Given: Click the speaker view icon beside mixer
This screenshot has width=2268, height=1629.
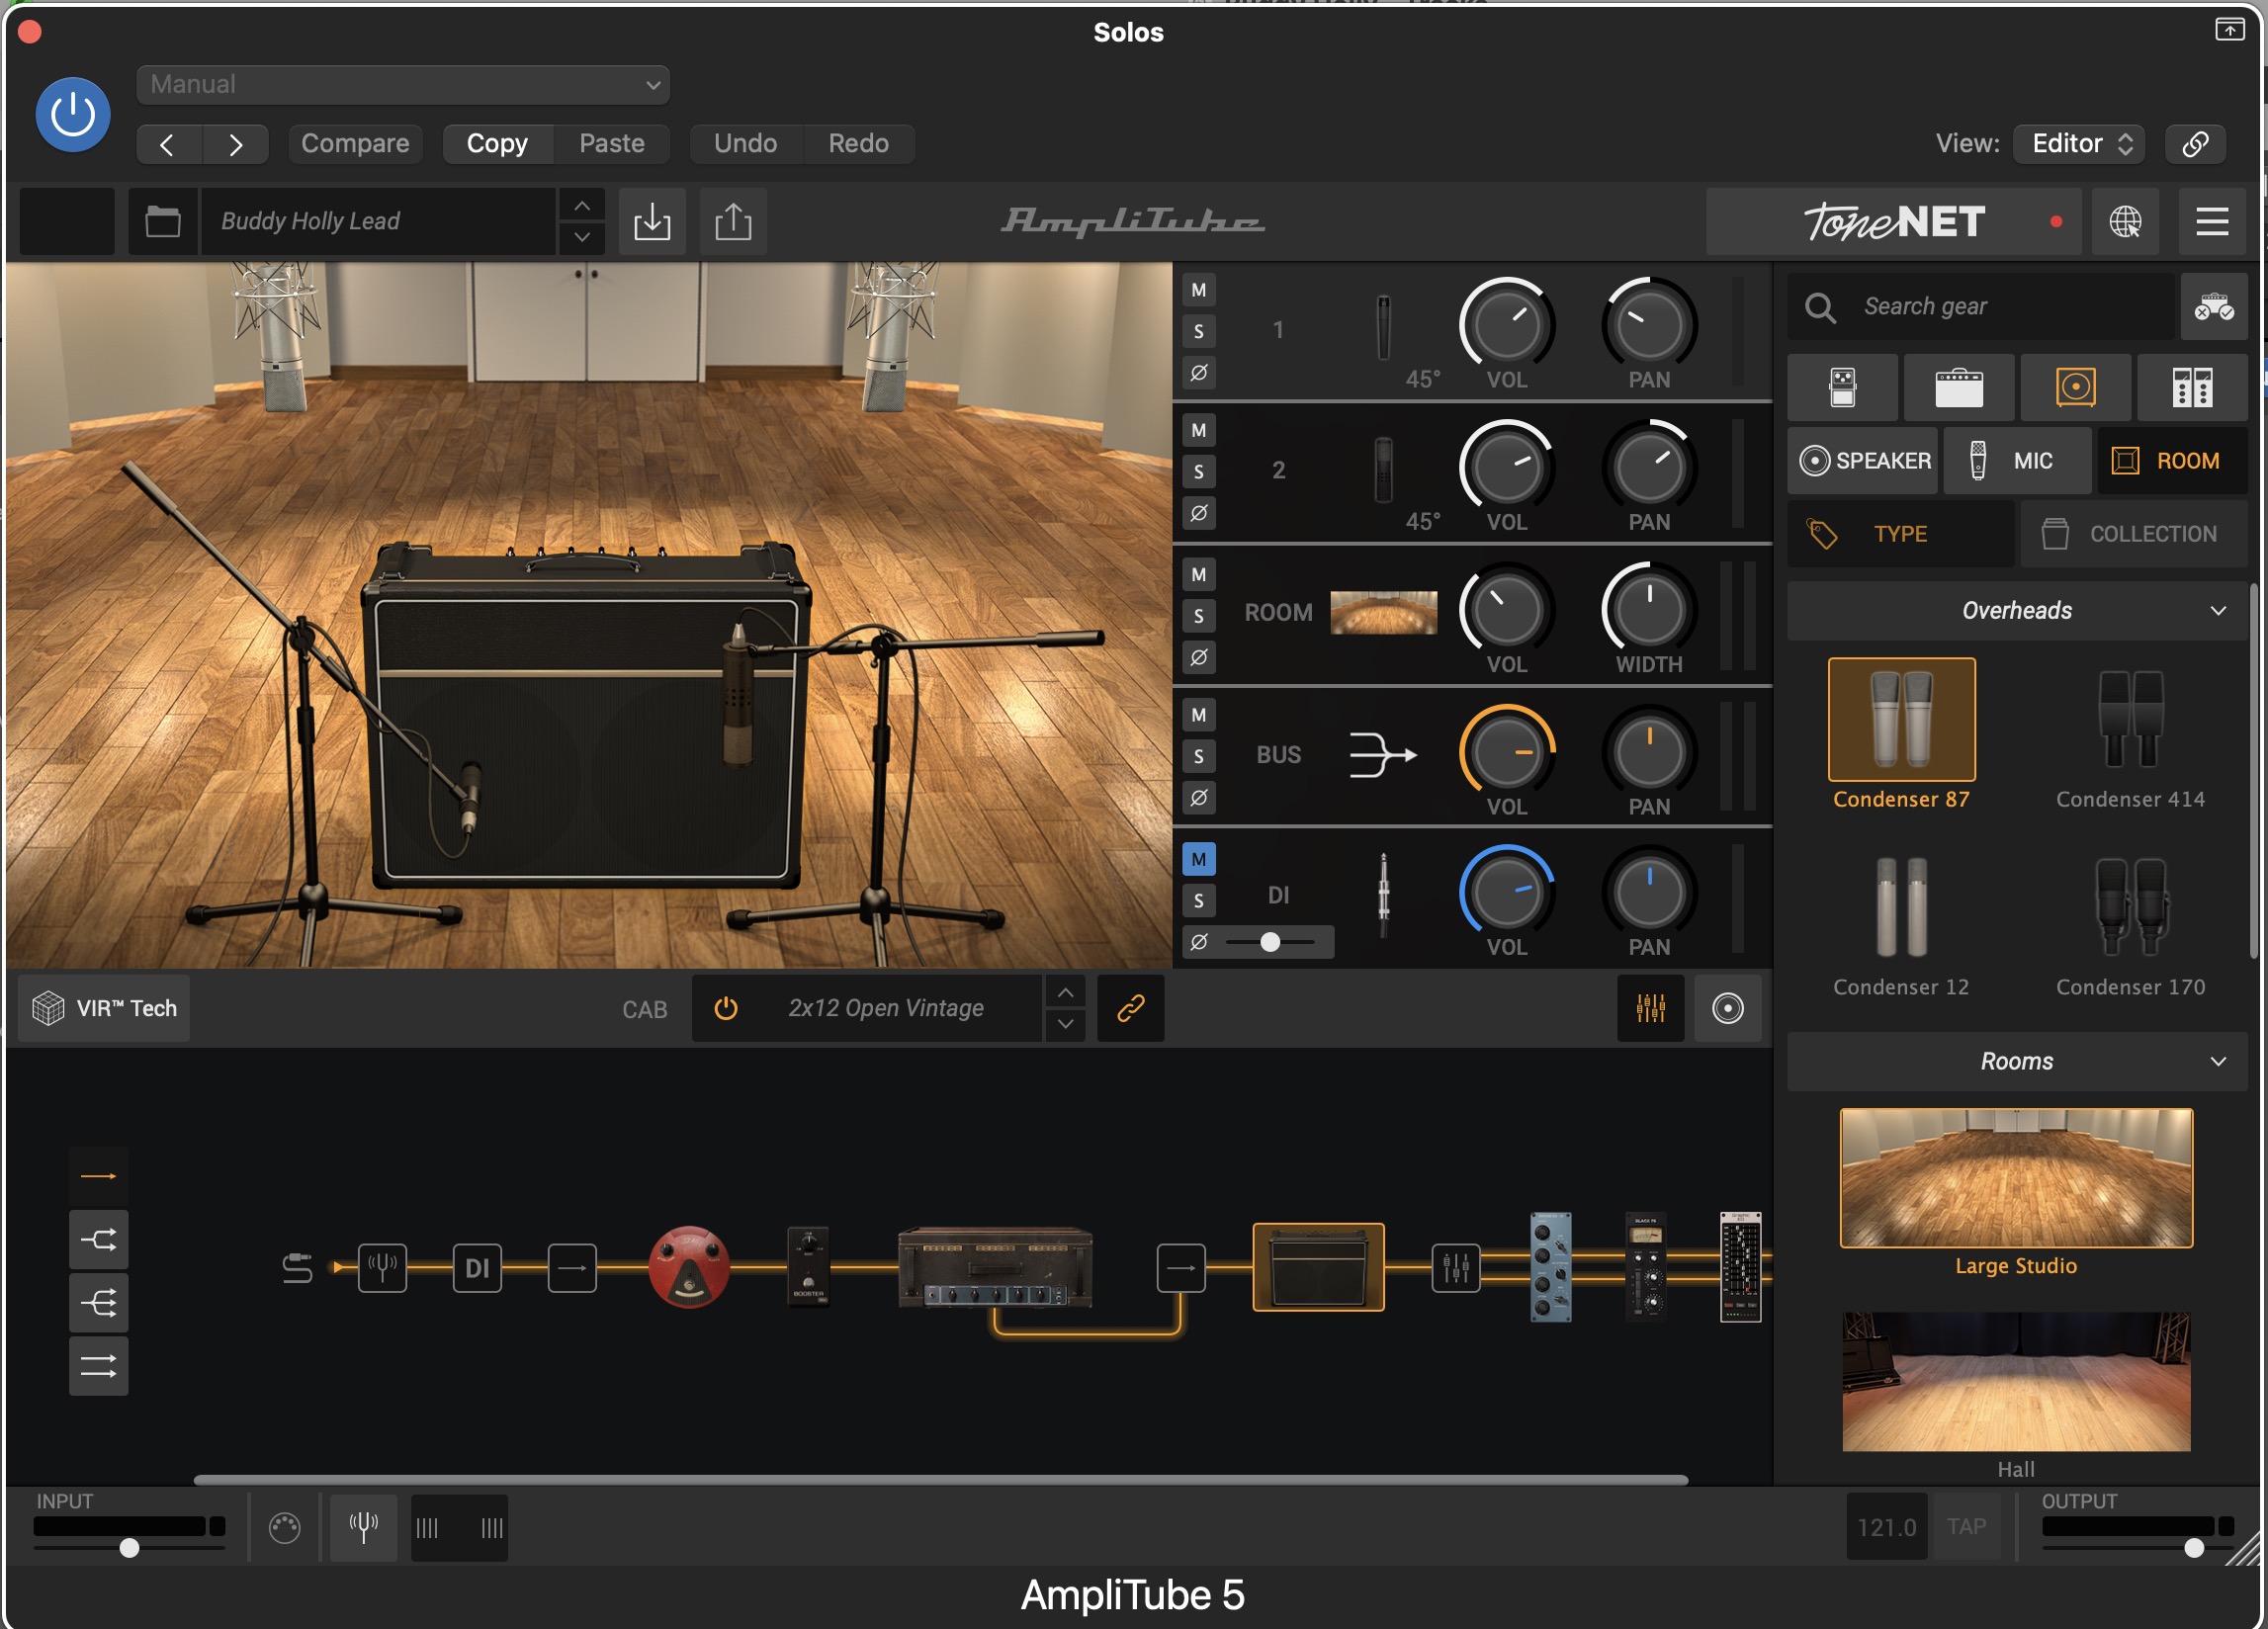Looking at the screenshot, I should (x=1727, y=1008).
